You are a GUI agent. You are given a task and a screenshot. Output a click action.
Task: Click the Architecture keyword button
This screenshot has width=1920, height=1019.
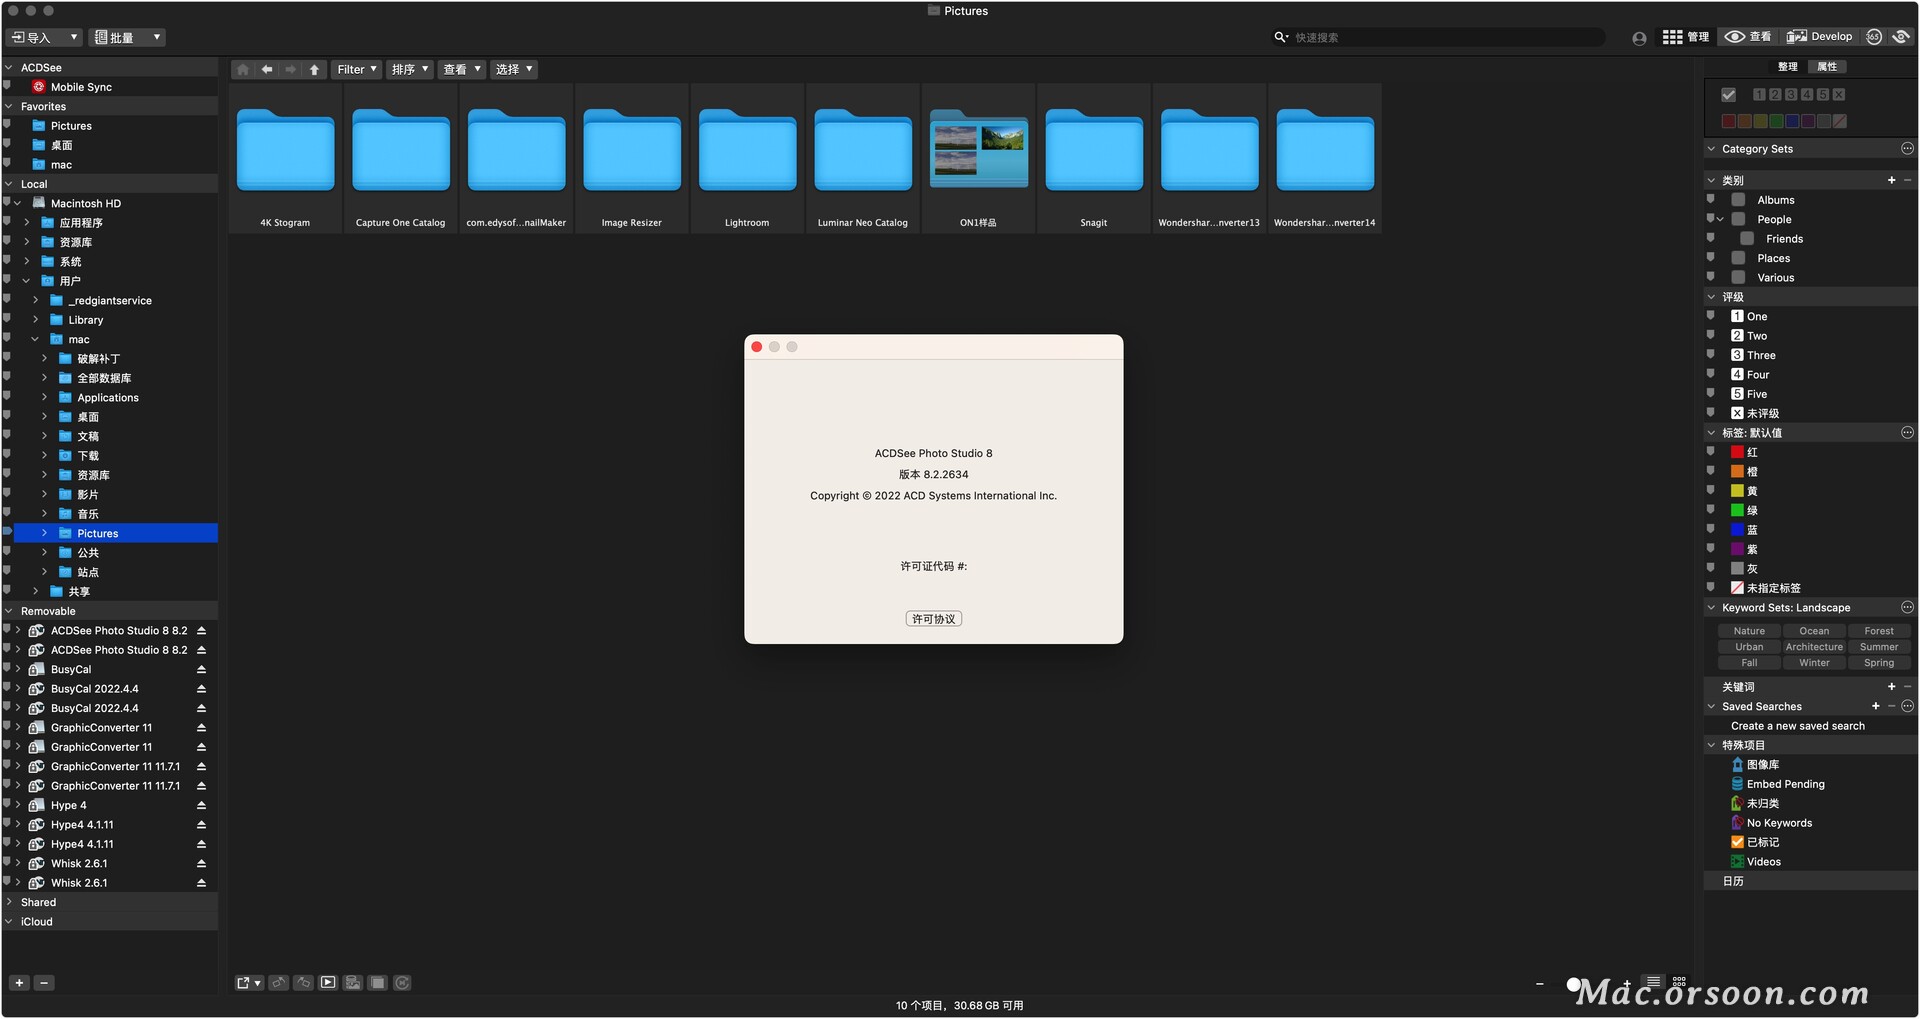(x=1814, y=647)
